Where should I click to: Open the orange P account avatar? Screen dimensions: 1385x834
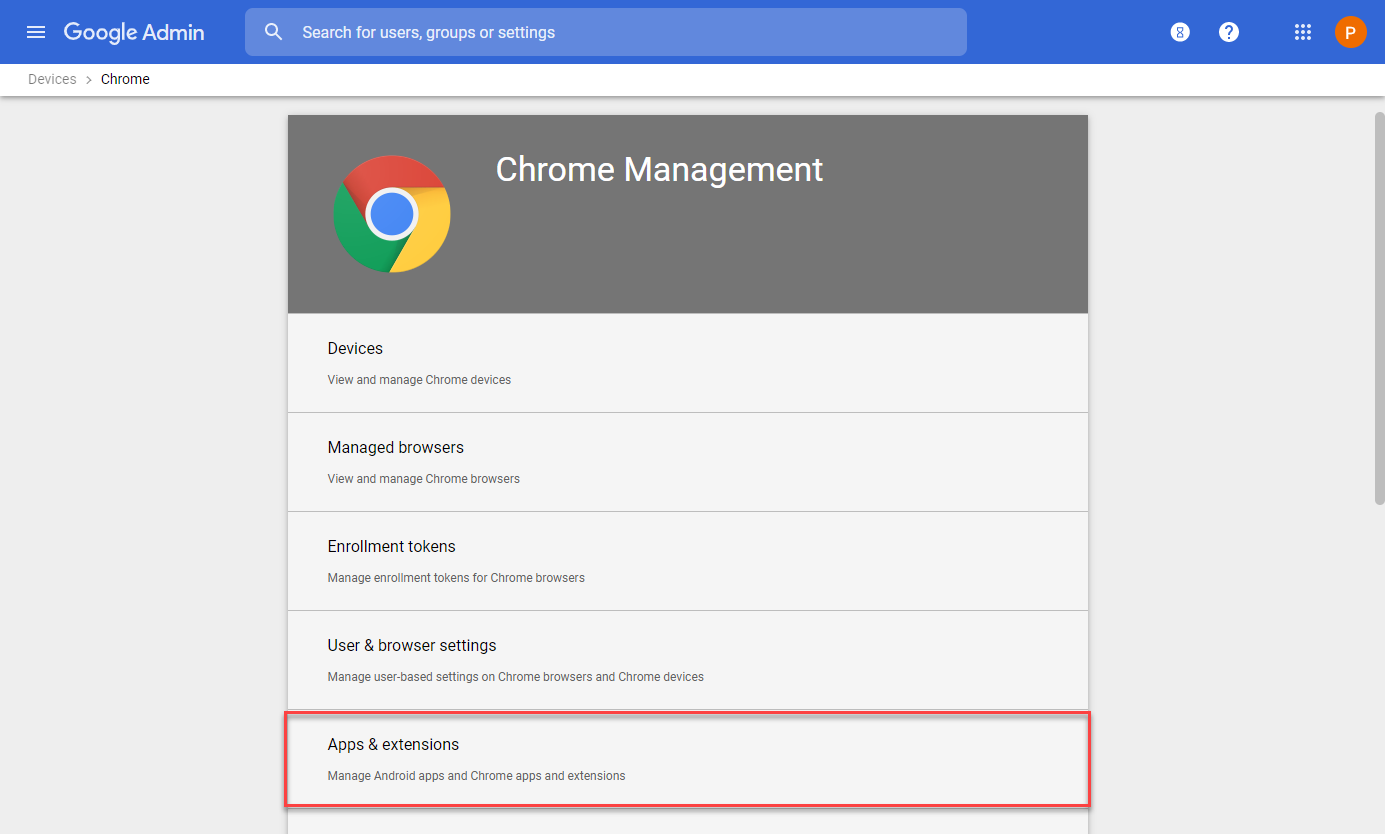(1350, 32)
